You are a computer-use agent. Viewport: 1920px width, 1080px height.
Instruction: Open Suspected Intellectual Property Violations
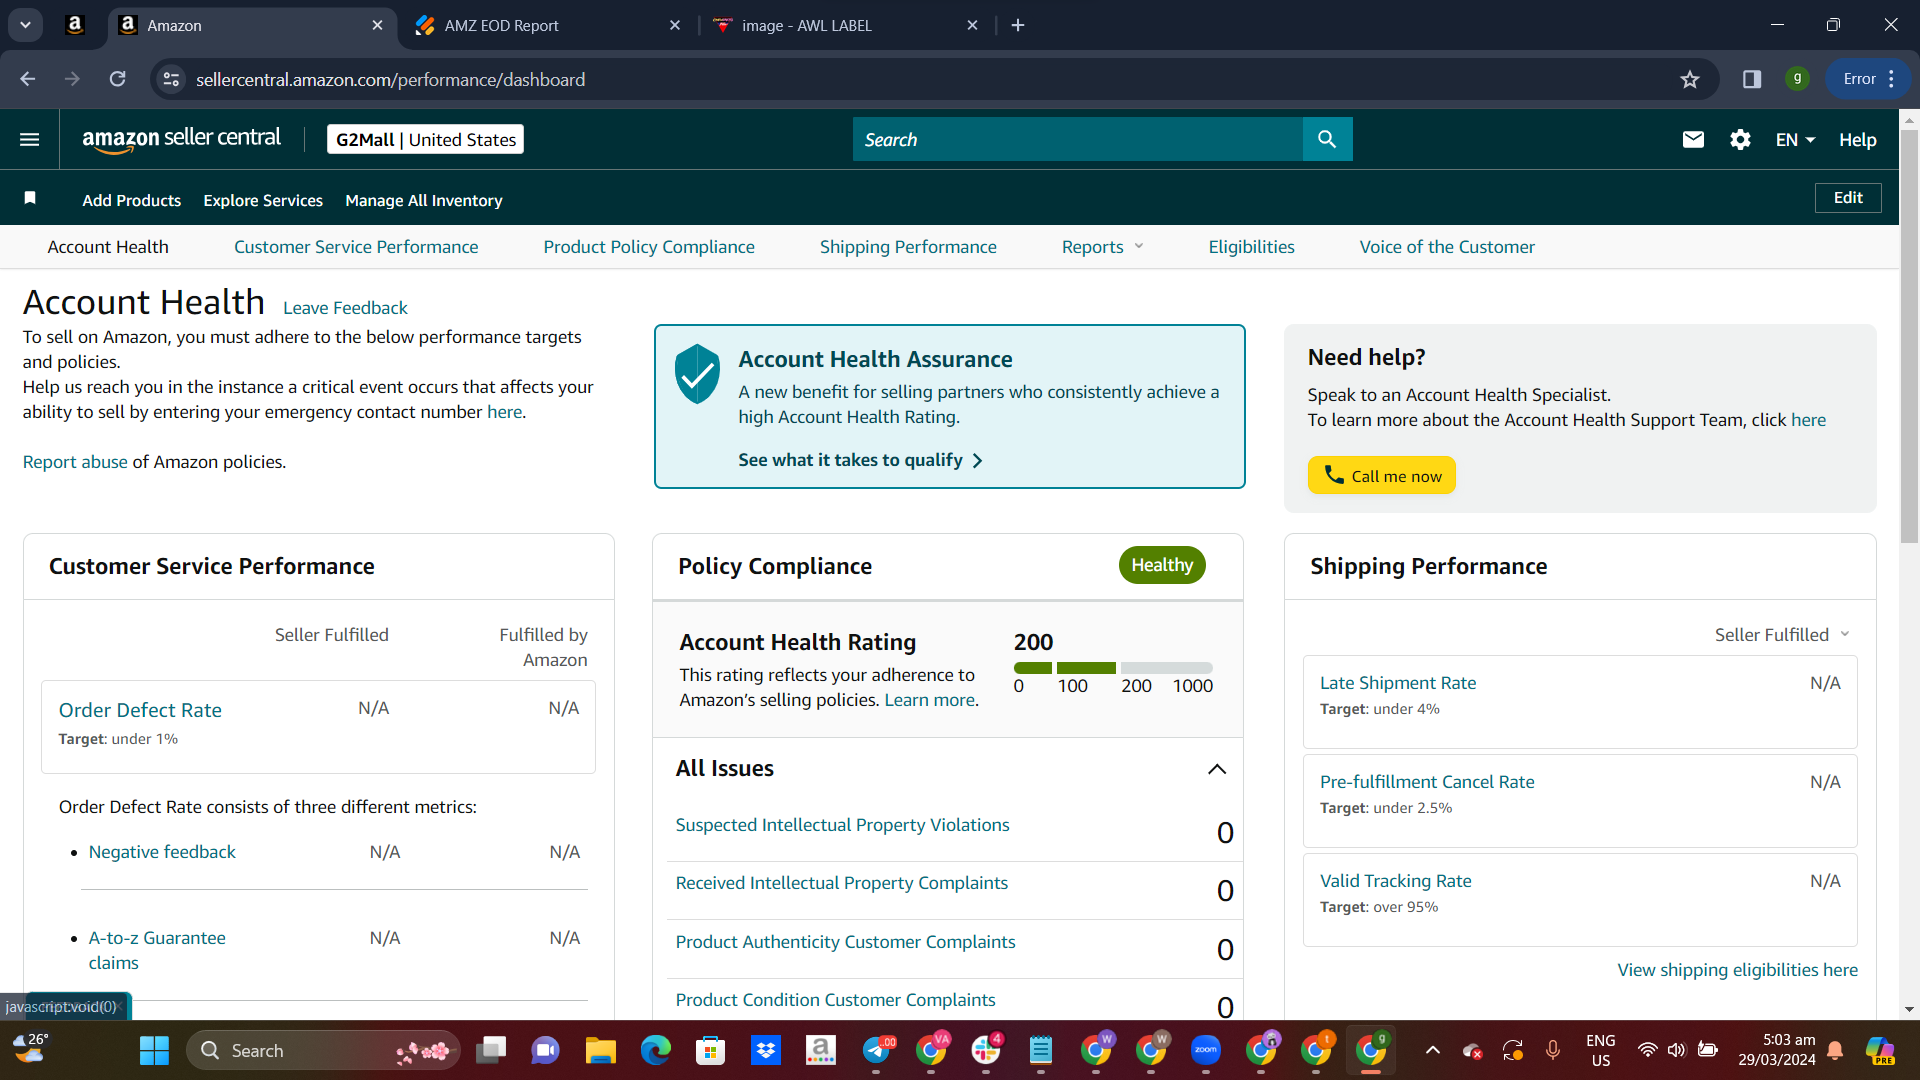click(842, 825)
